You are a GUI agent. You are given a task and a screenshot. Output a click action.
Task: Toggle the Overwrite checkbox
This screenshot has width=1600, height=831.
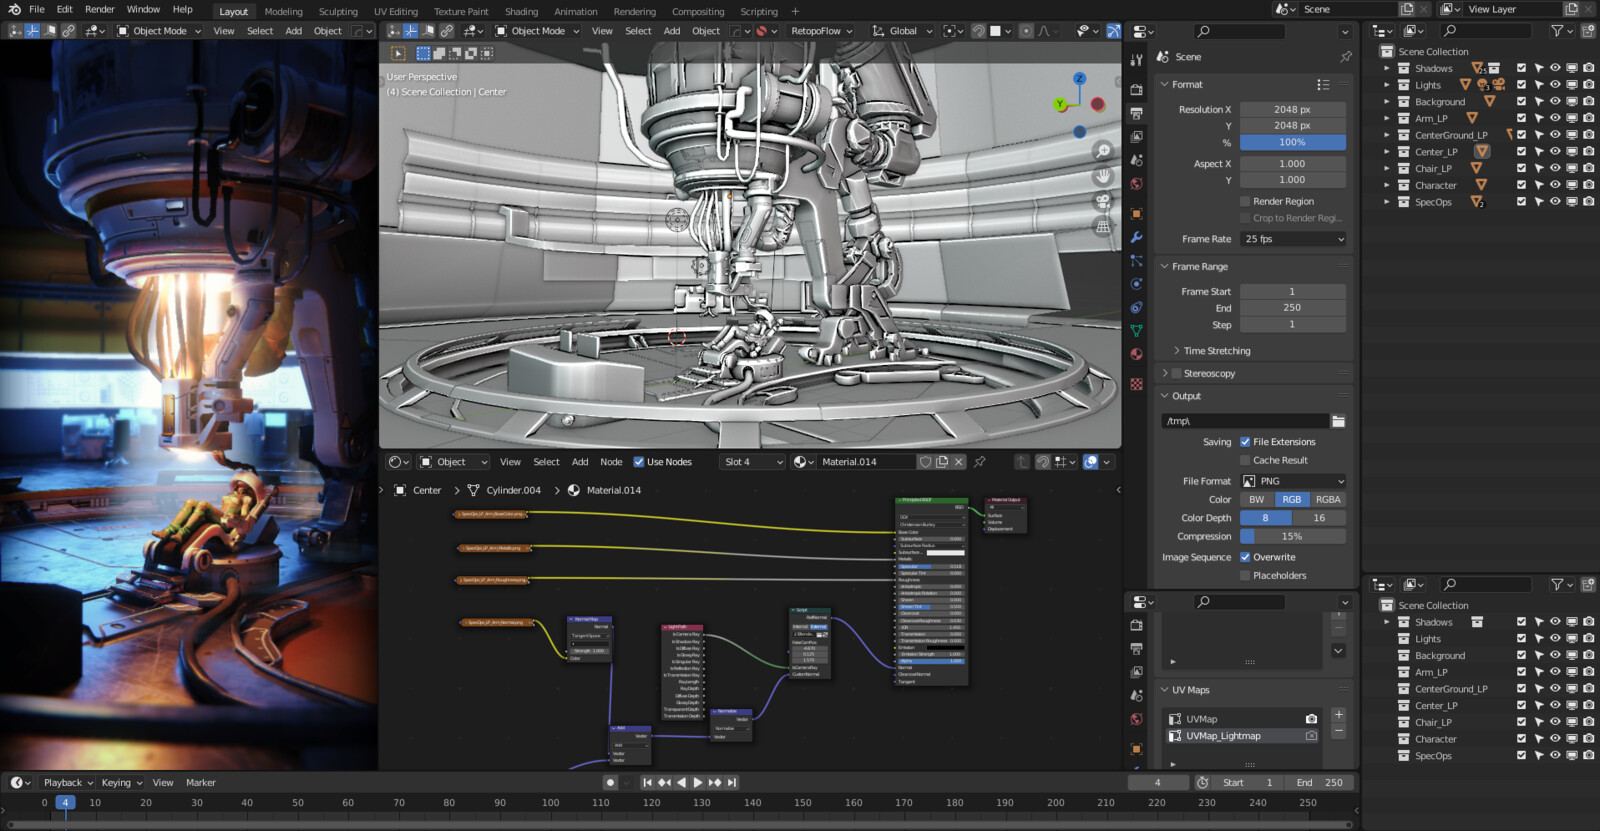(x=1245, y=557)
